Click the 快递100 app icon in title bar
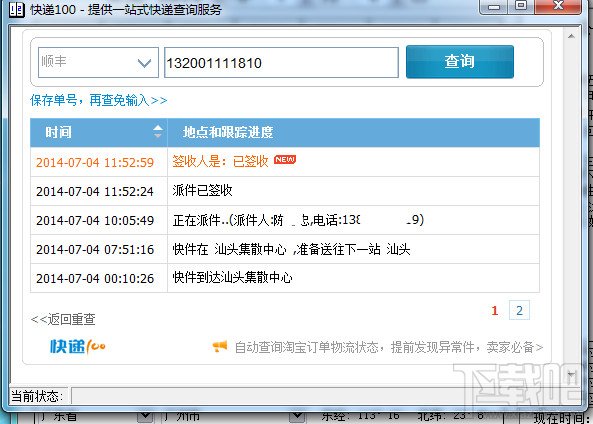This screenshot has width=593, height=424. [x=17, y=9]
